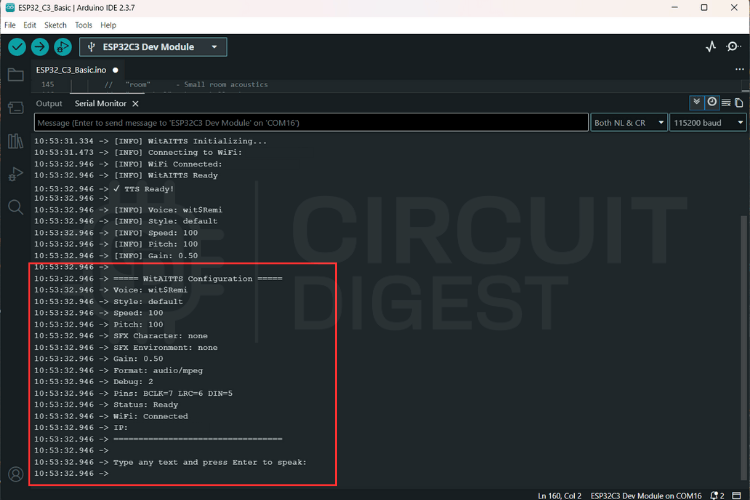
Task: Close the Serial Monitor tab
Action: click(135, 103)
